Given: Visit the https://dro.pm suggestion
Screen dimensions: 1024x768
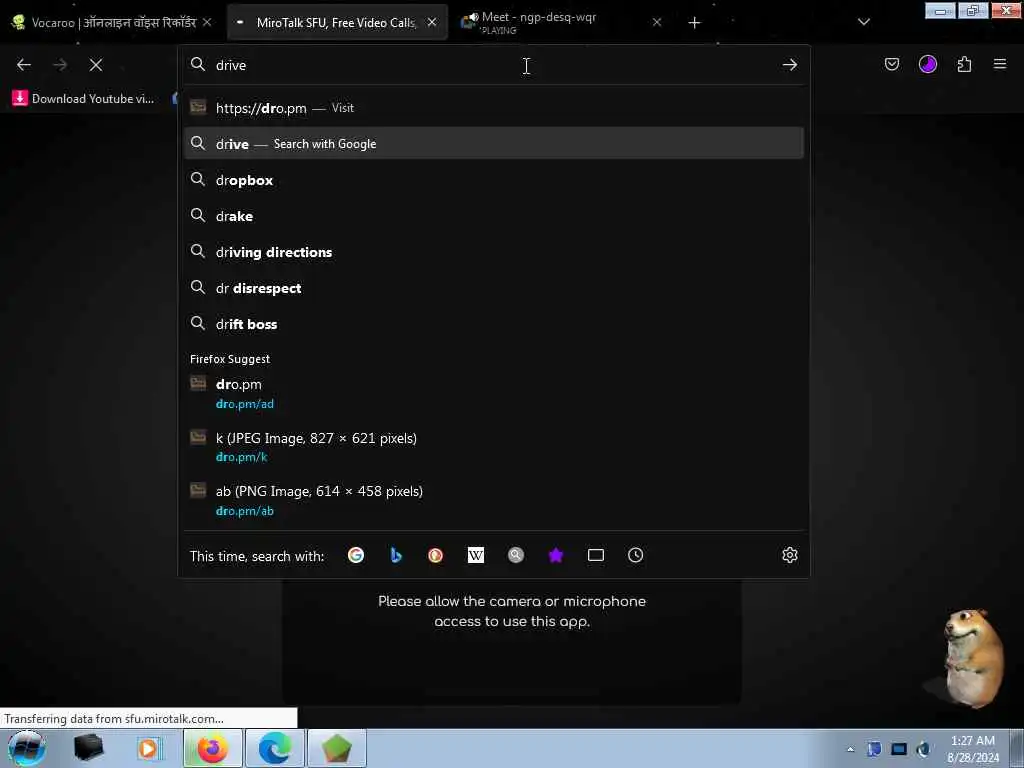Looking at the screenshot, I should (494, 108).
